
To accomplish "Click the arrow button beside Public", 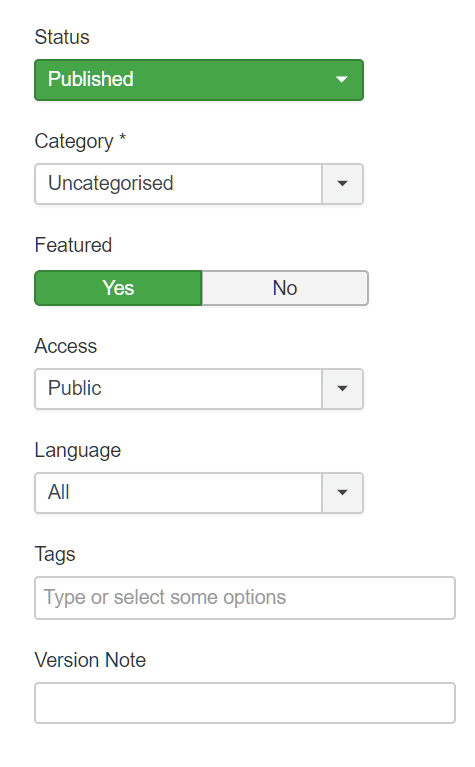I will pos(342,389).
